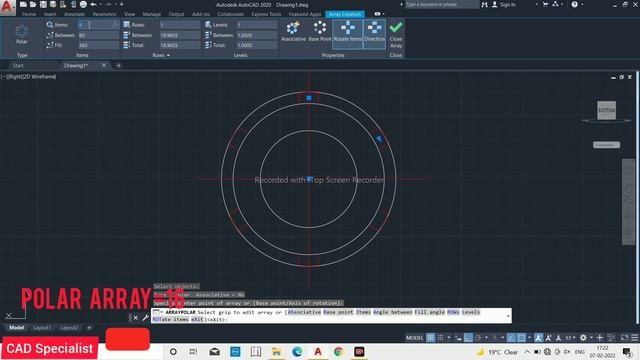Viewport: 640px width, 360px height.
Task: Add a new drawing tab with plus
Action: [x=118, y=66]
